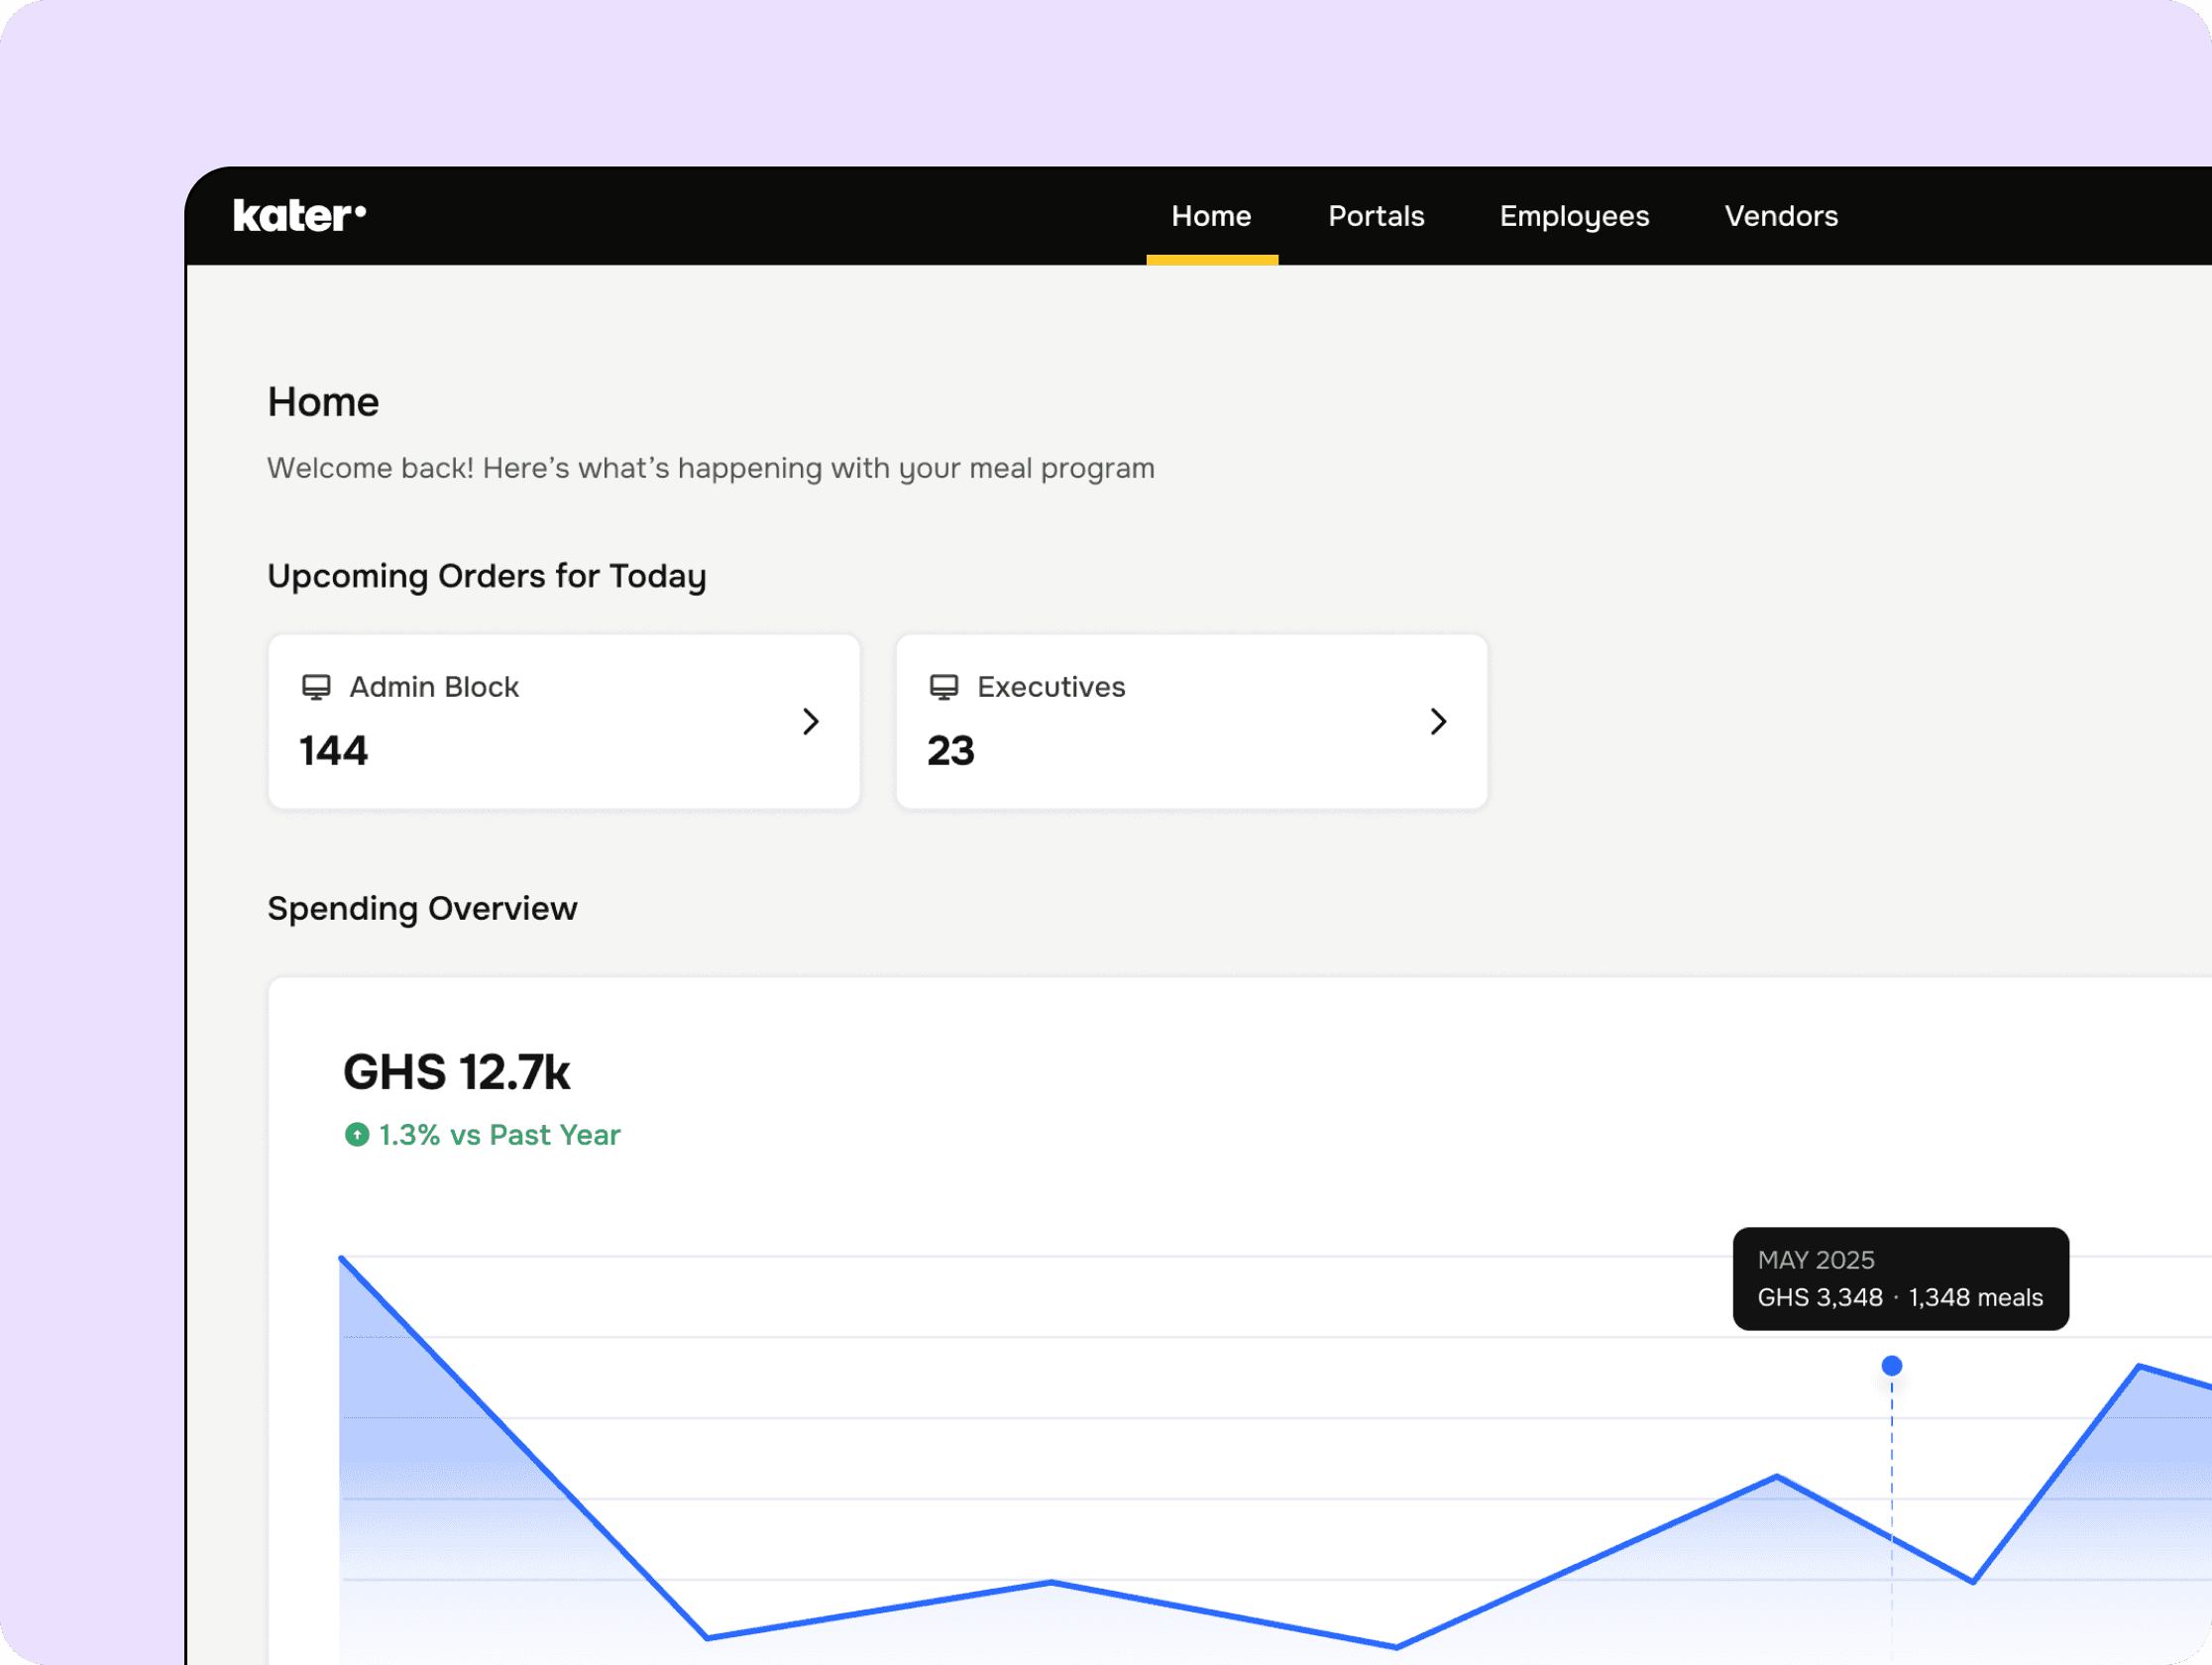Click the blue May 2025 data point

coord(1891,1366)
